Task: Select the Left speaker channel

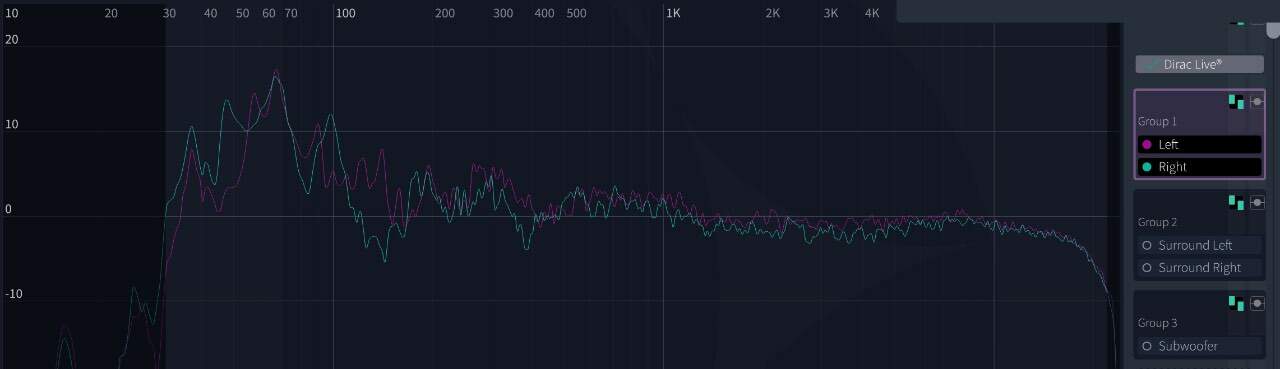Action: pos(1199,145)
